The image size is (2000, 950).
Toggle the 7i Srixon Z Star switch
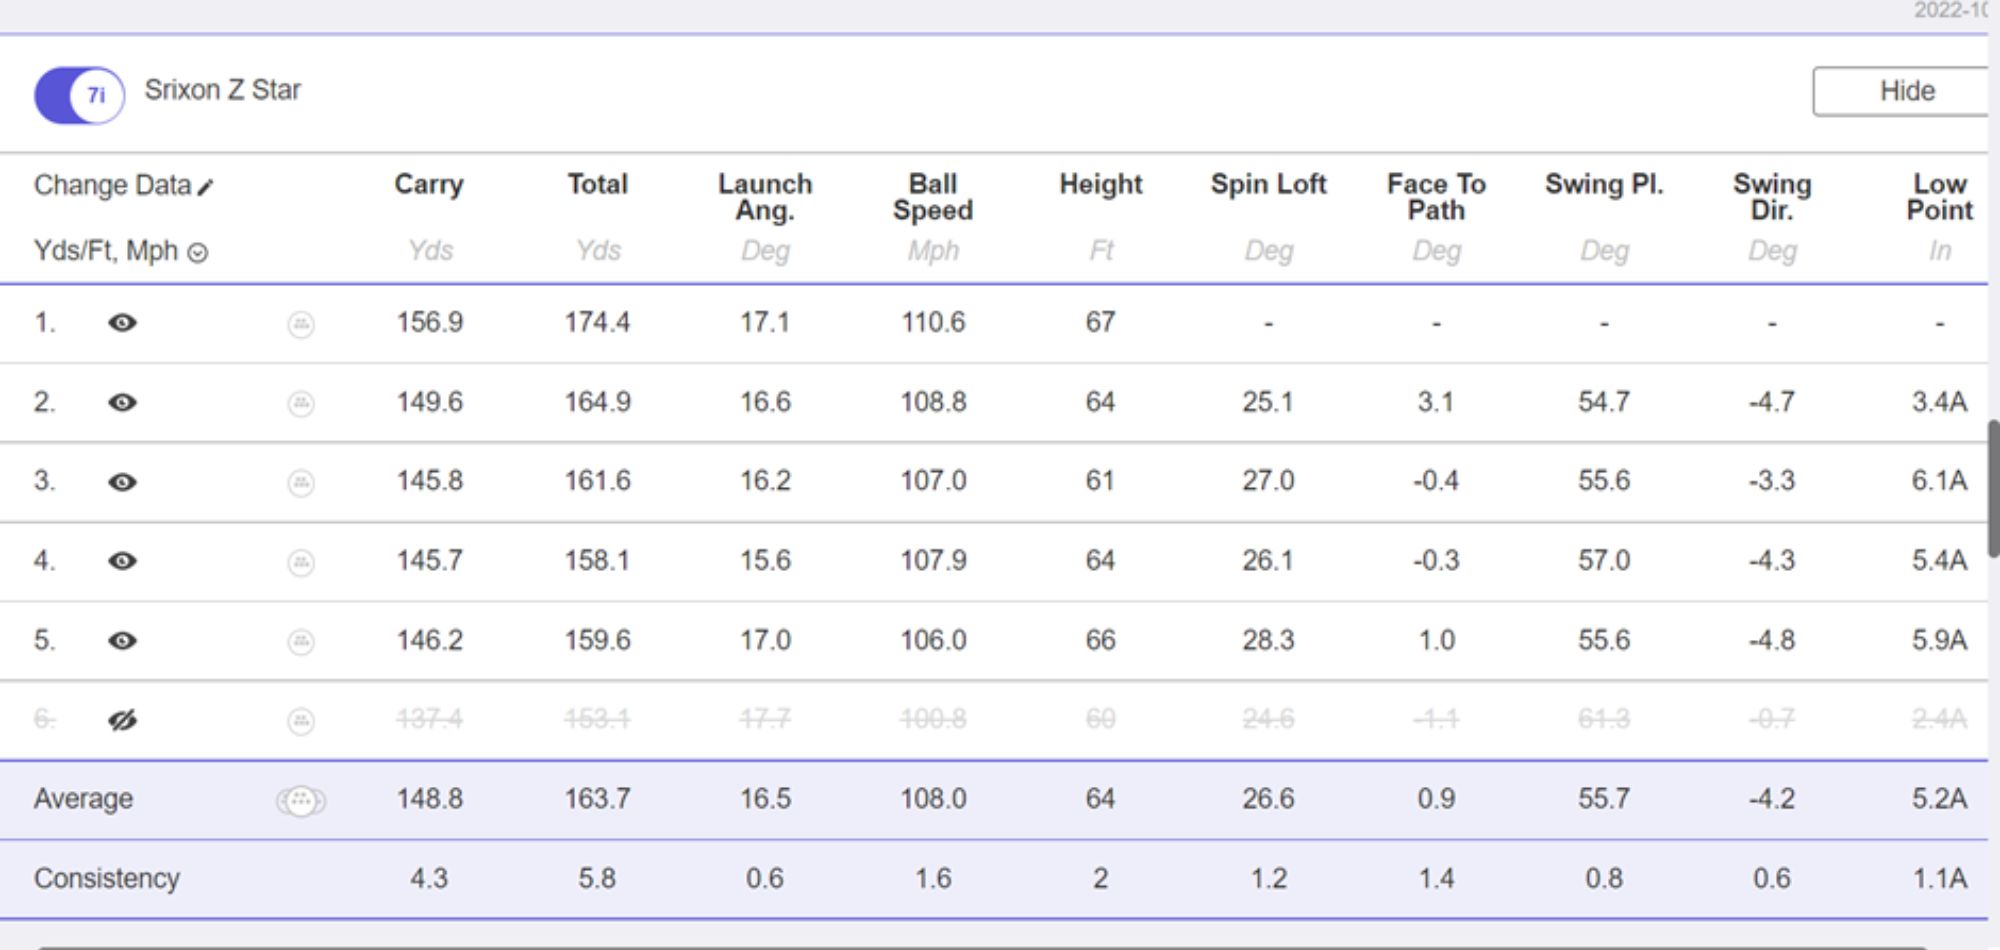pyautogui.click(x=79, y=95)
